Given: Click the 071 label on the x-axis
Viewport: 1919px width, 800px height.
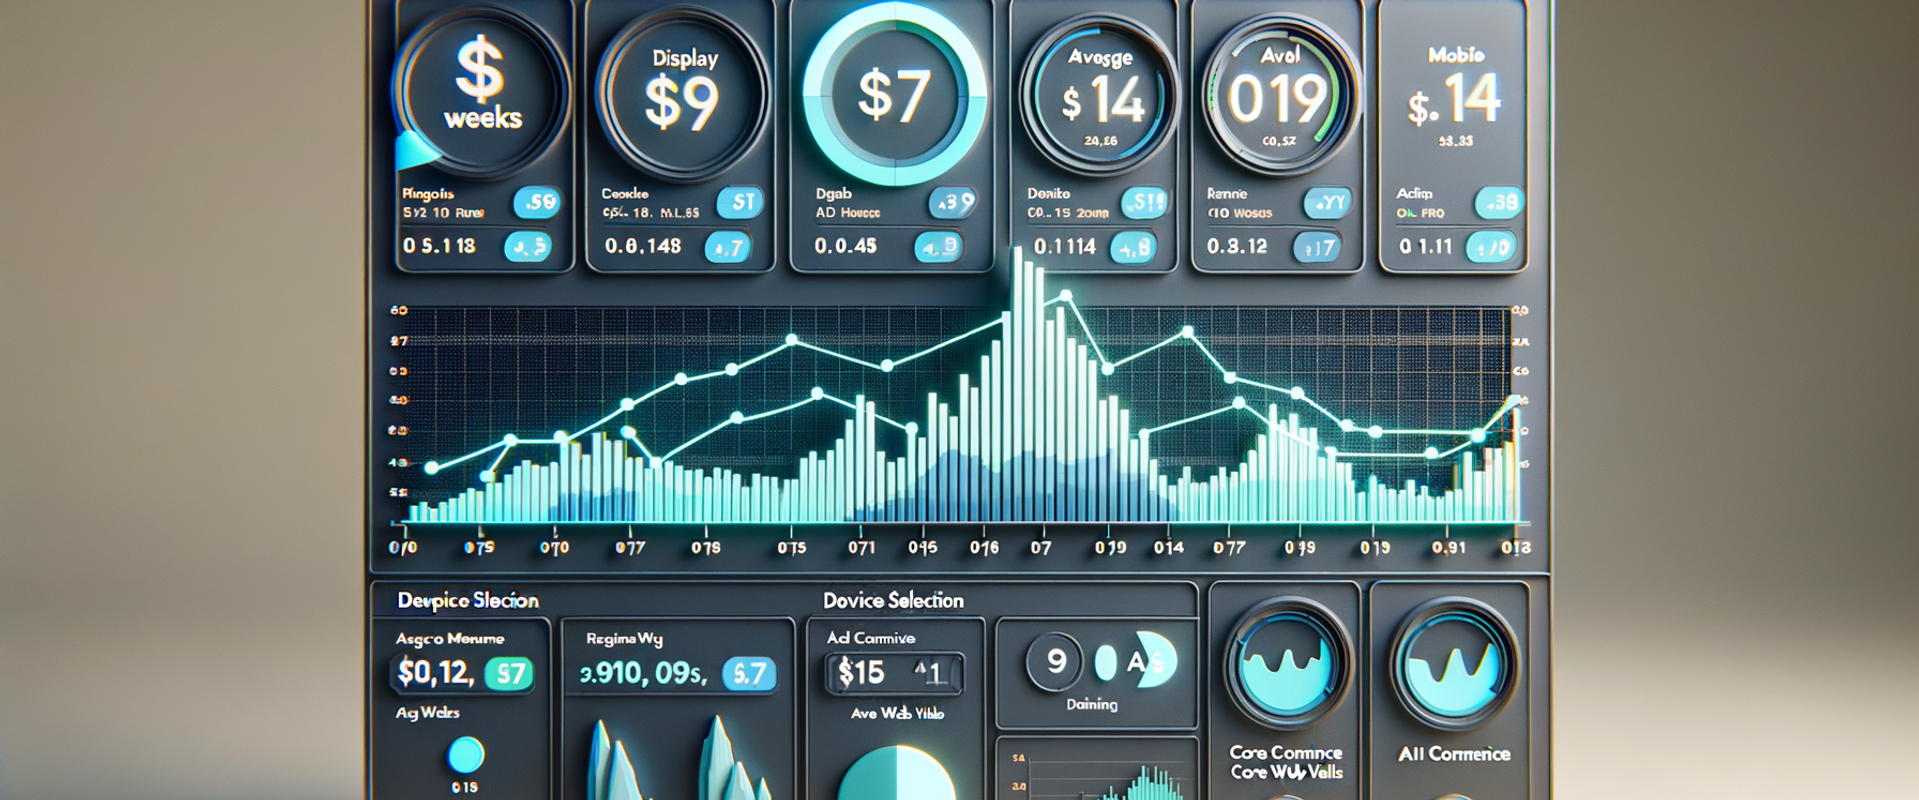Looking at the screenshot, I should (x=861, y=548).
